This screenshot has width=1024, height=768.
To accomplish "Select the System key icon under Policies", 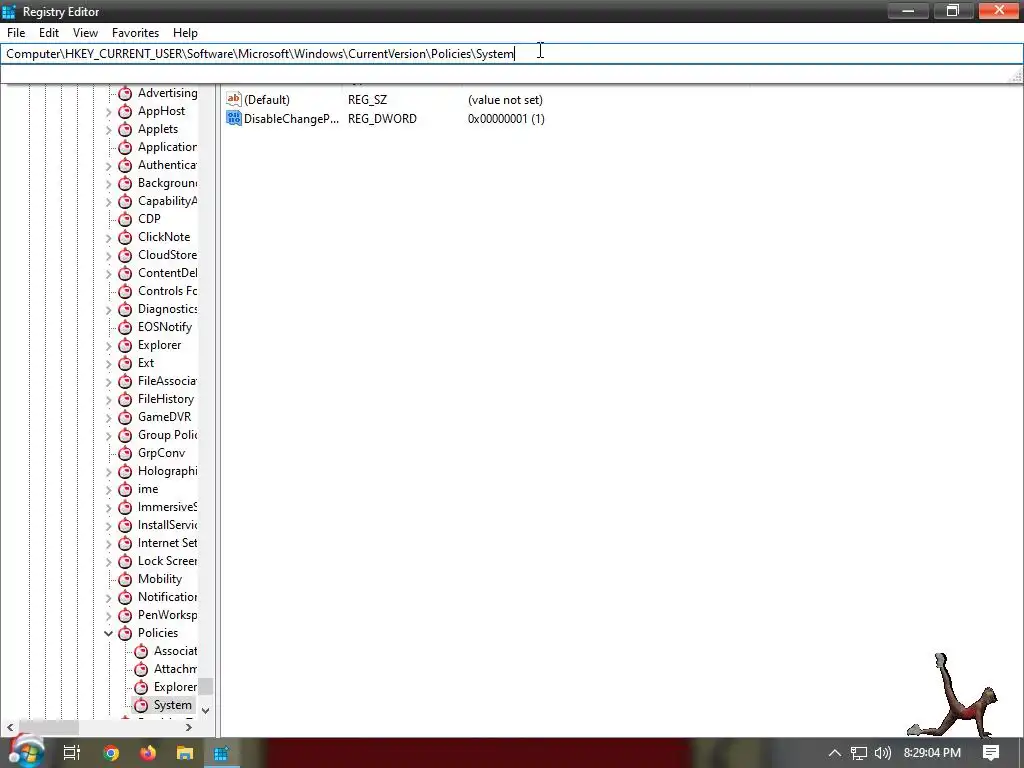I will [140, 705].
